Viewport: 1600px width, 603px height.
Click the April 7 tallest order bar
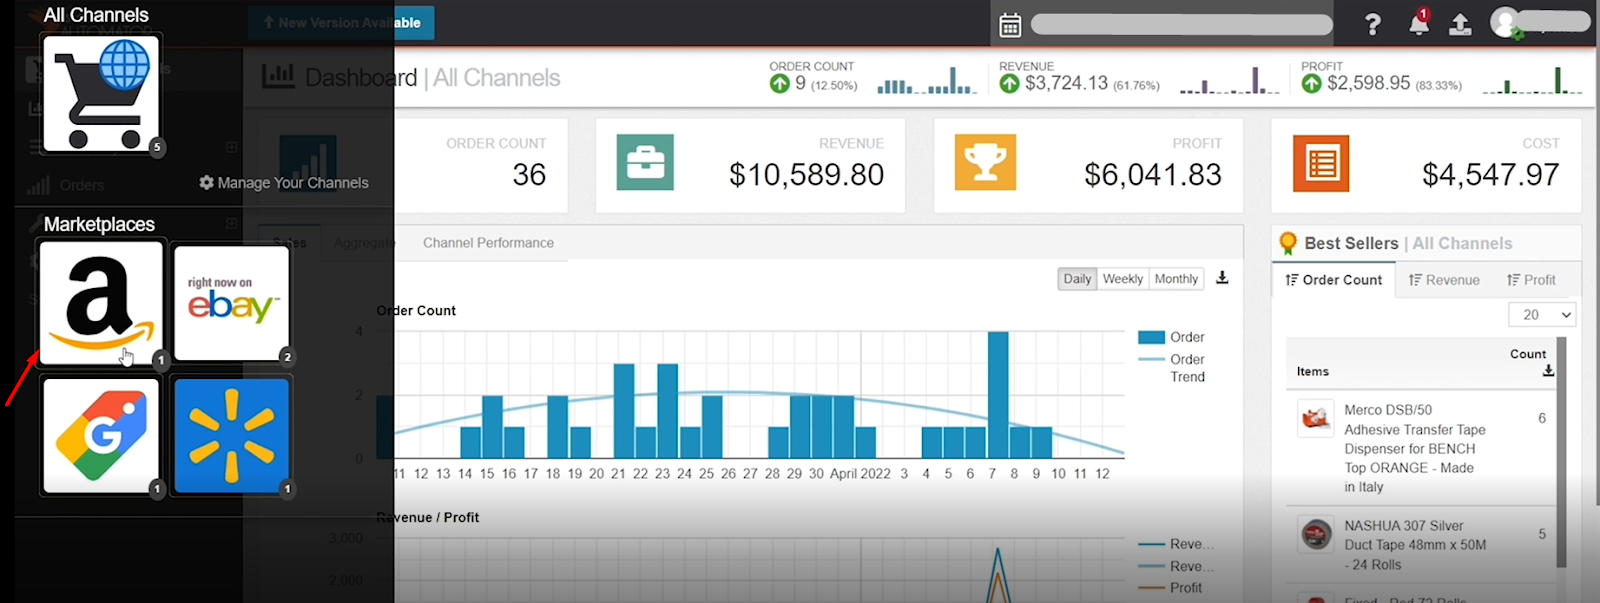tap(997, 394)
